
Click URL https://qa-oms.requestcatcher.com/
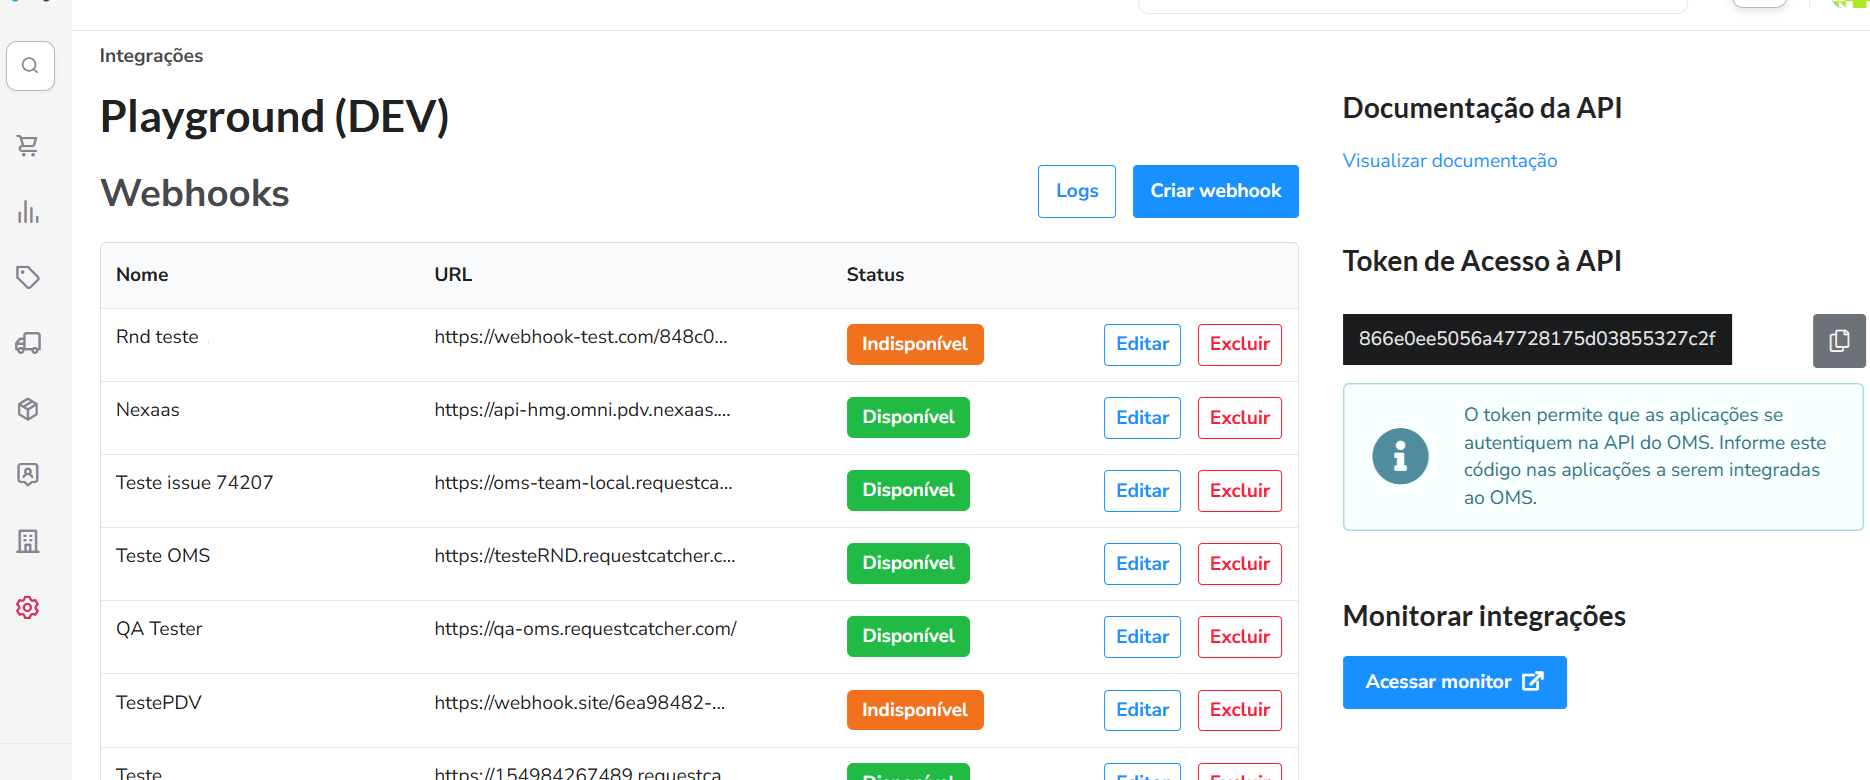585,629
